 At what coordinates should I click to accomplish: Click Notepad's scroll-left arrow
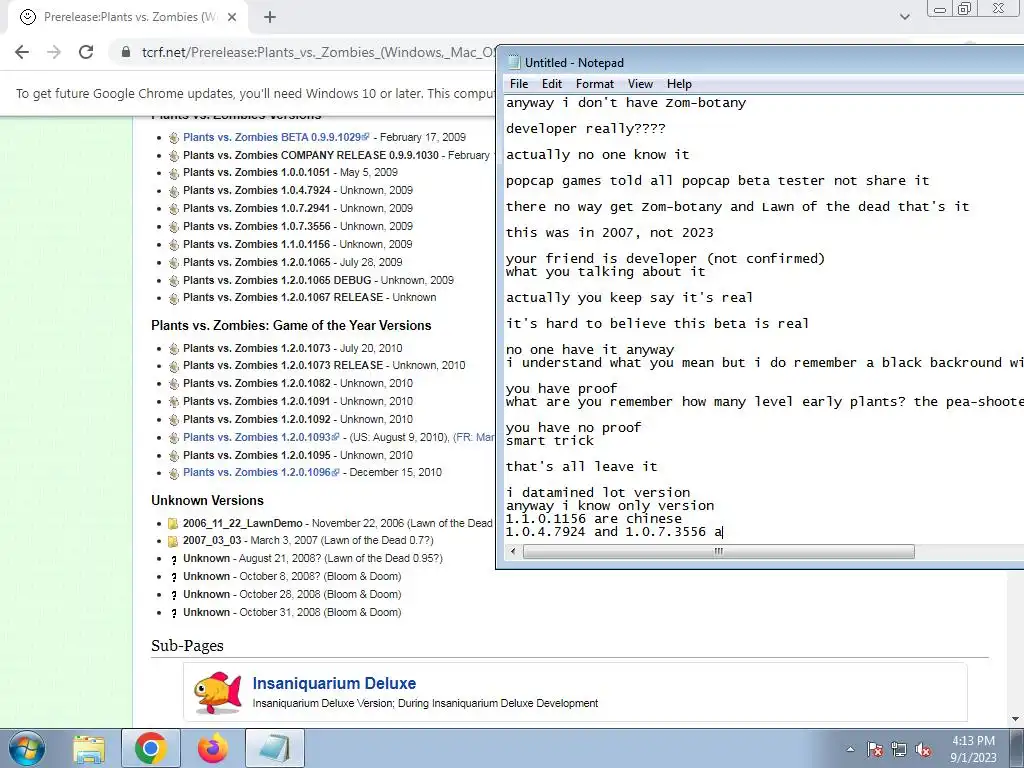[513, 552]
